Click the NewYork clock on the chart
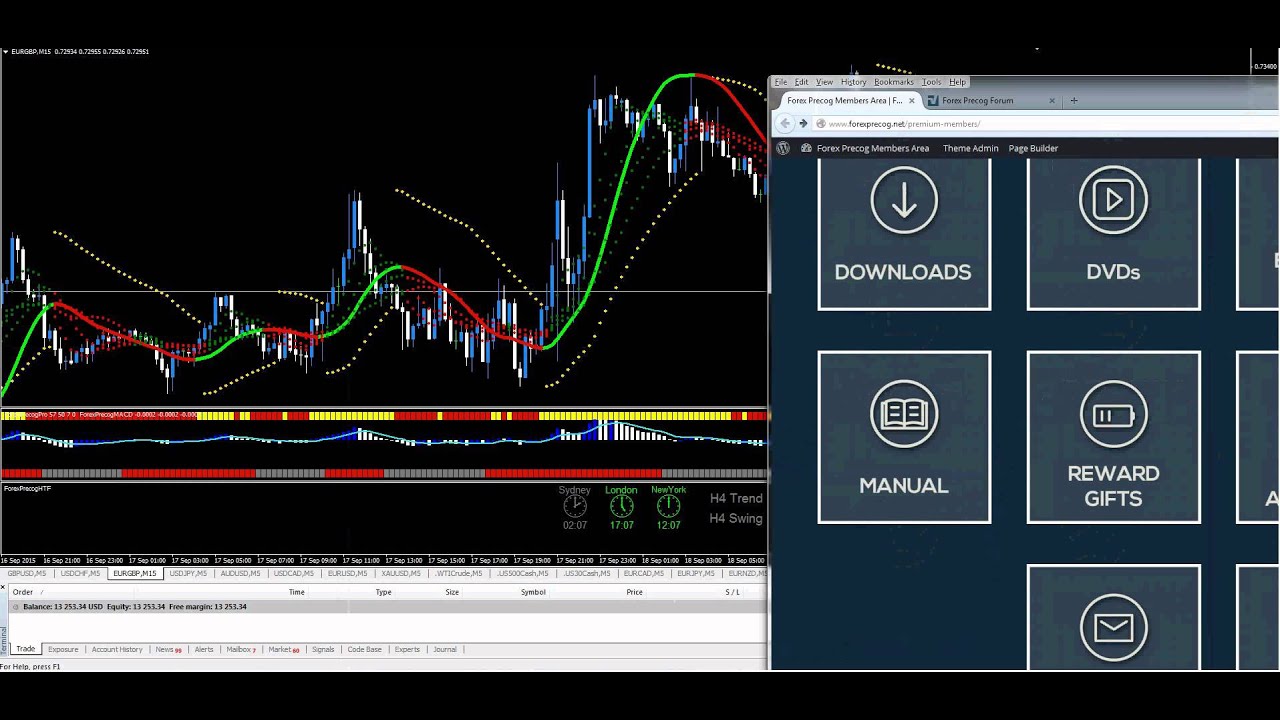 click(x=668, y=506)
